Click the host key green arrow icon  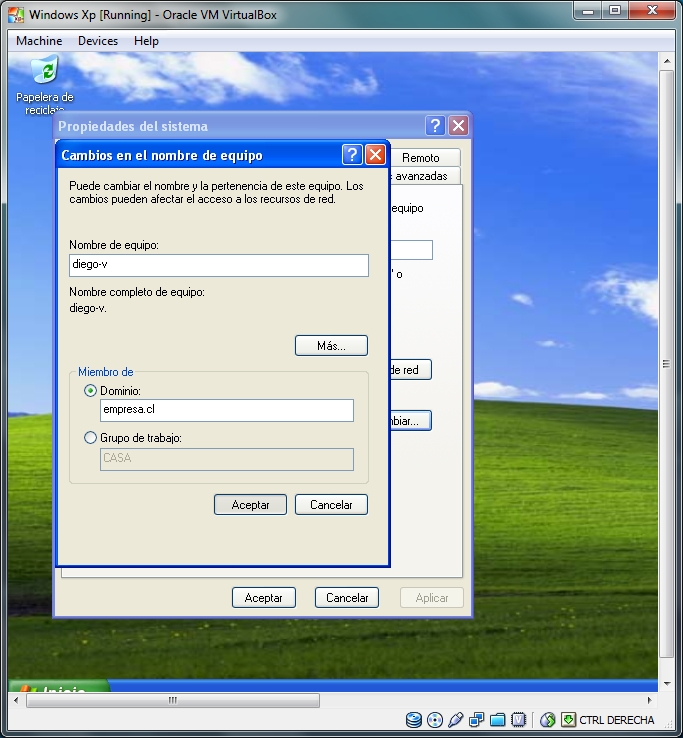coord(568,720)
